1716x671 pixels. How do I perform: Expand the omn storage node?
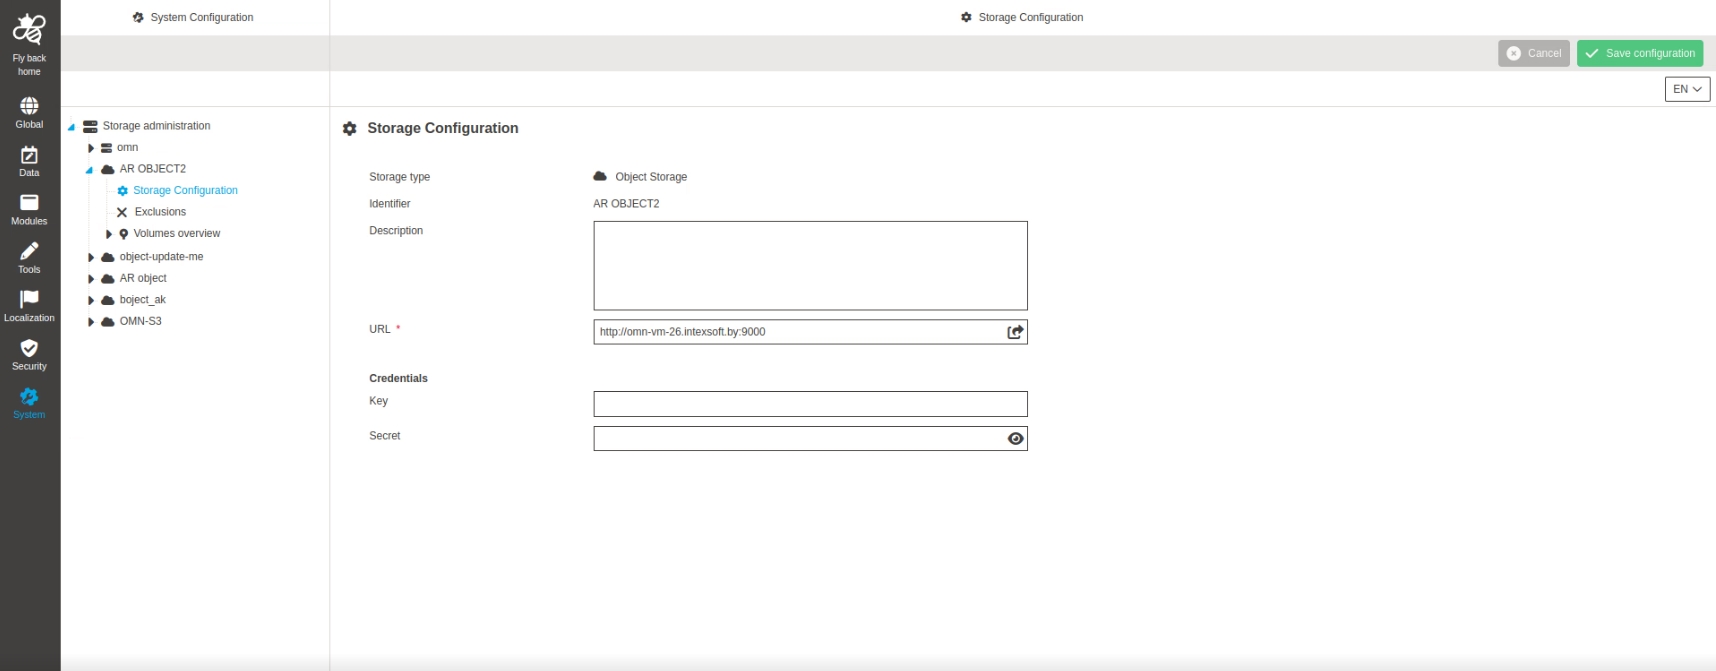point(91,148)
